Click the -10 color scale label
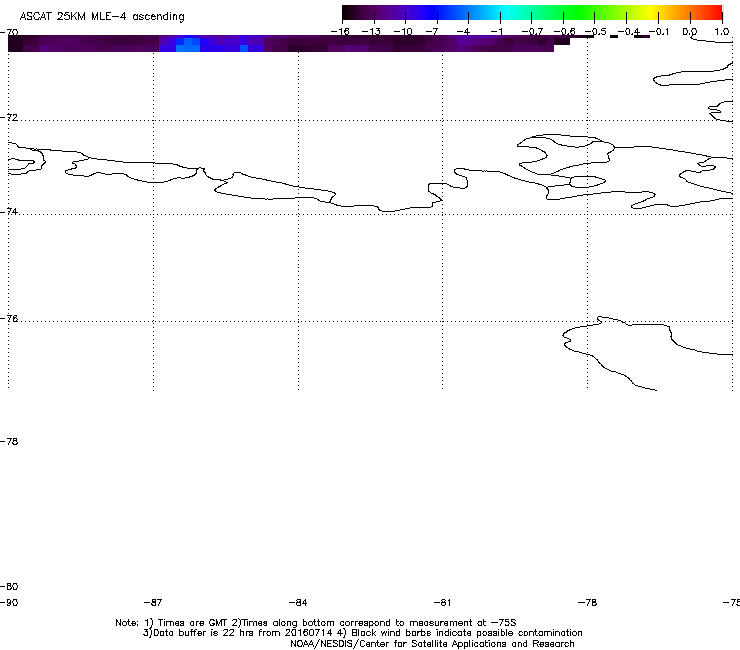This screenshot has height=650, width=740. tap(403, 32)
